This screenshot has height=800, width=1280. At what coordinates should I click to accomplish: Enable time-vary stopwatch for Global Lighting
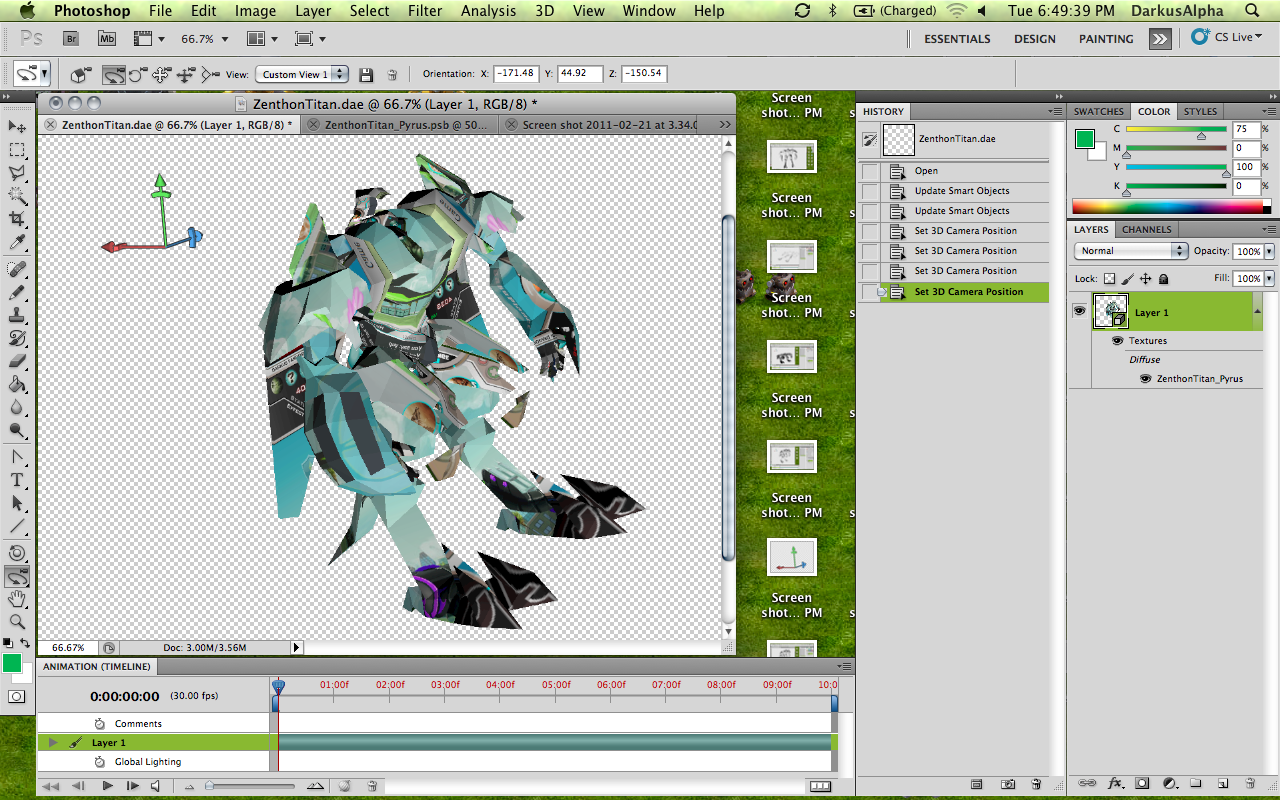pyautogui.click(x=100, y=762)
